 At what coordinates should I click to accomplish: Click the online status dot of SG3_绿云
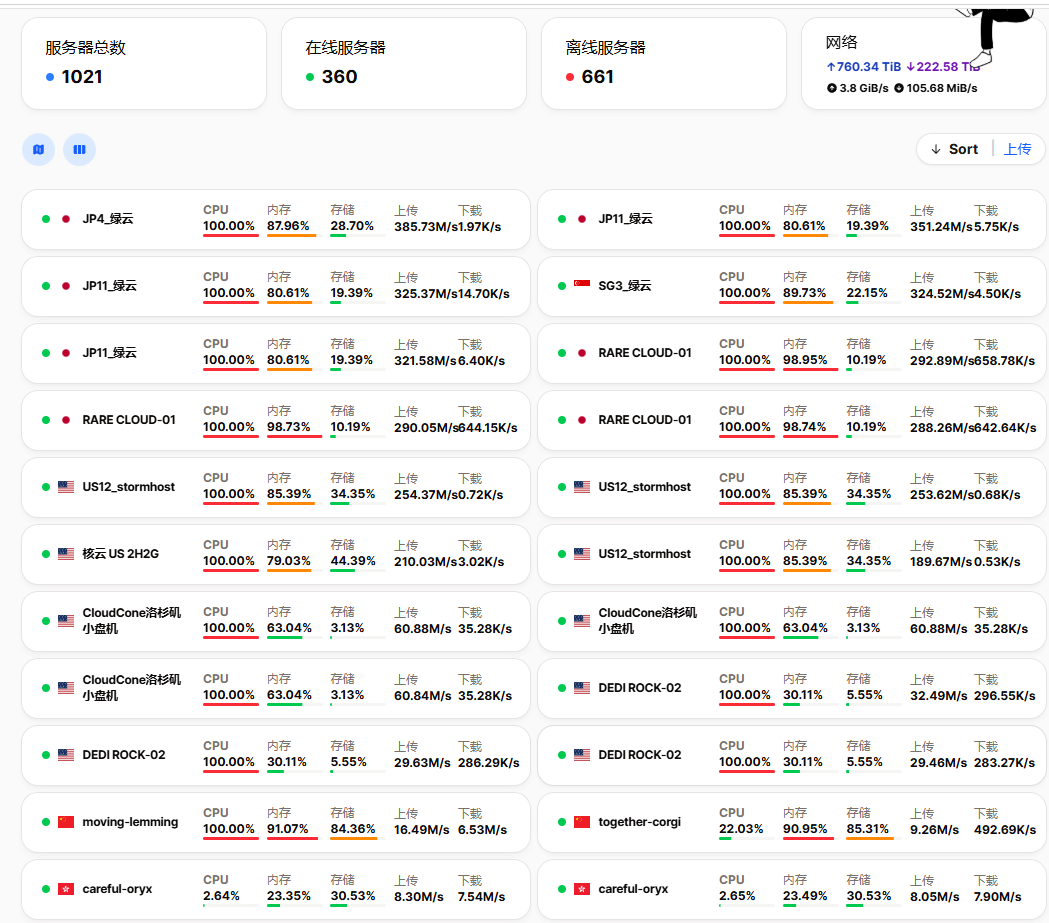click(x=562, y=286)
